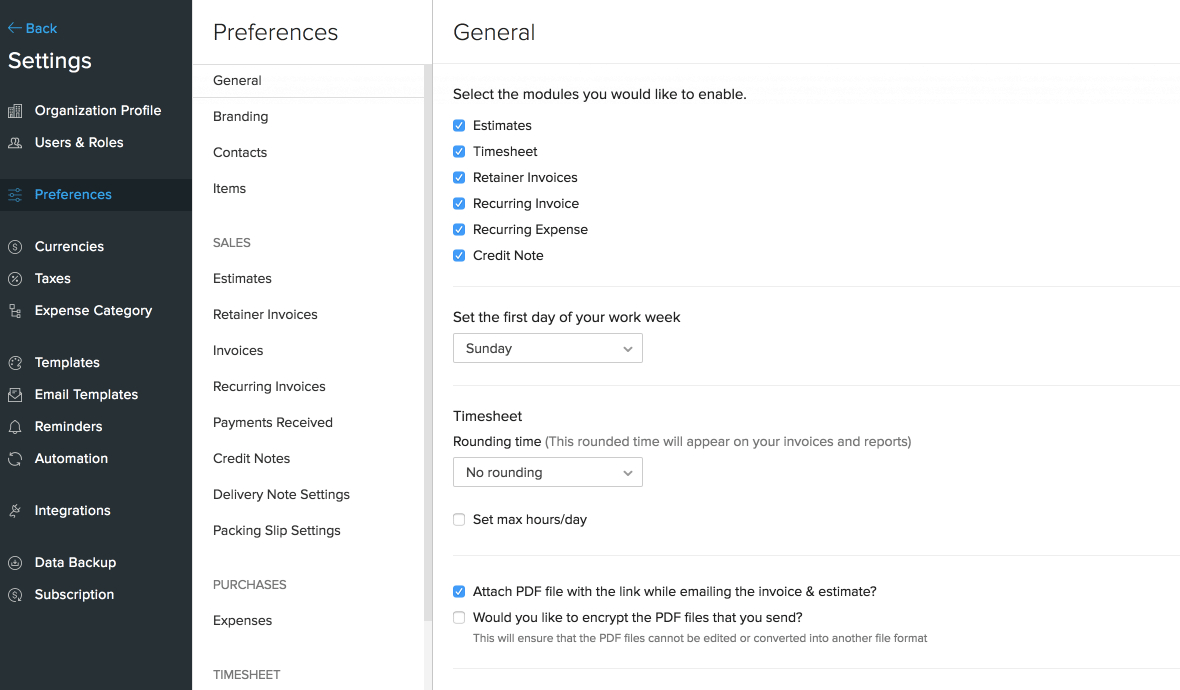This screenshot has width=1180, height=690.
Task: Open the Taxes settings icon
Action: pyautogui.click(x=15, y=278)
